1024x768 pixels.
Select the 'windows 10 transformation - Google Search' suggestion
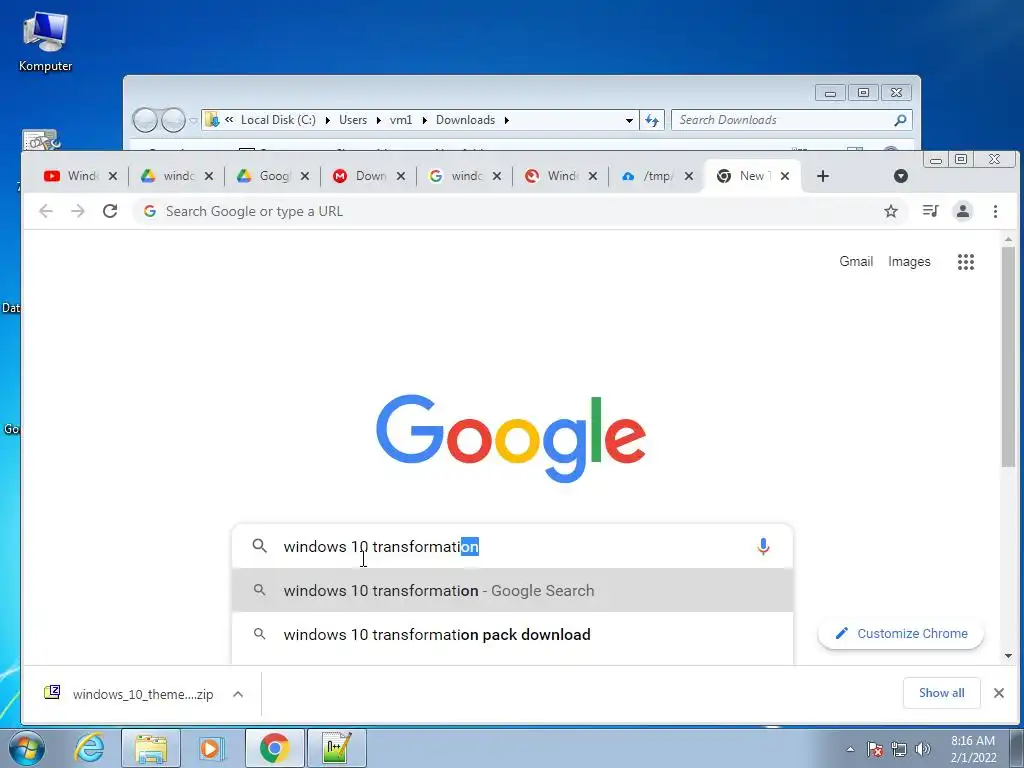tap(513, 590)
